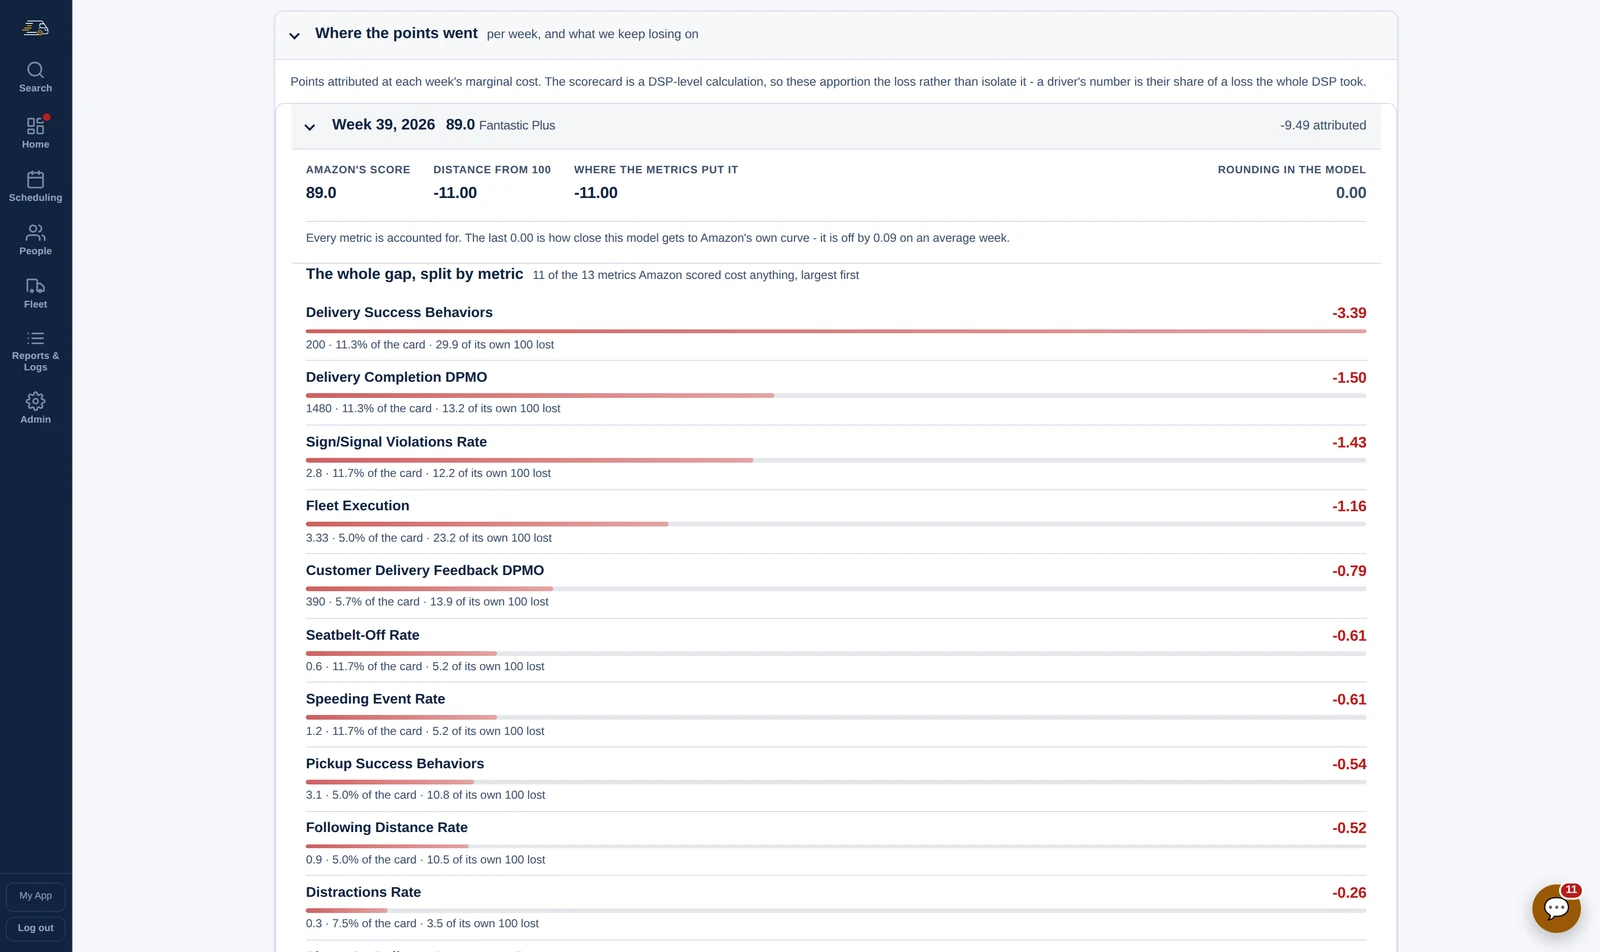
Task: Open the Admin settings
Action: click(x=35, y=408)
